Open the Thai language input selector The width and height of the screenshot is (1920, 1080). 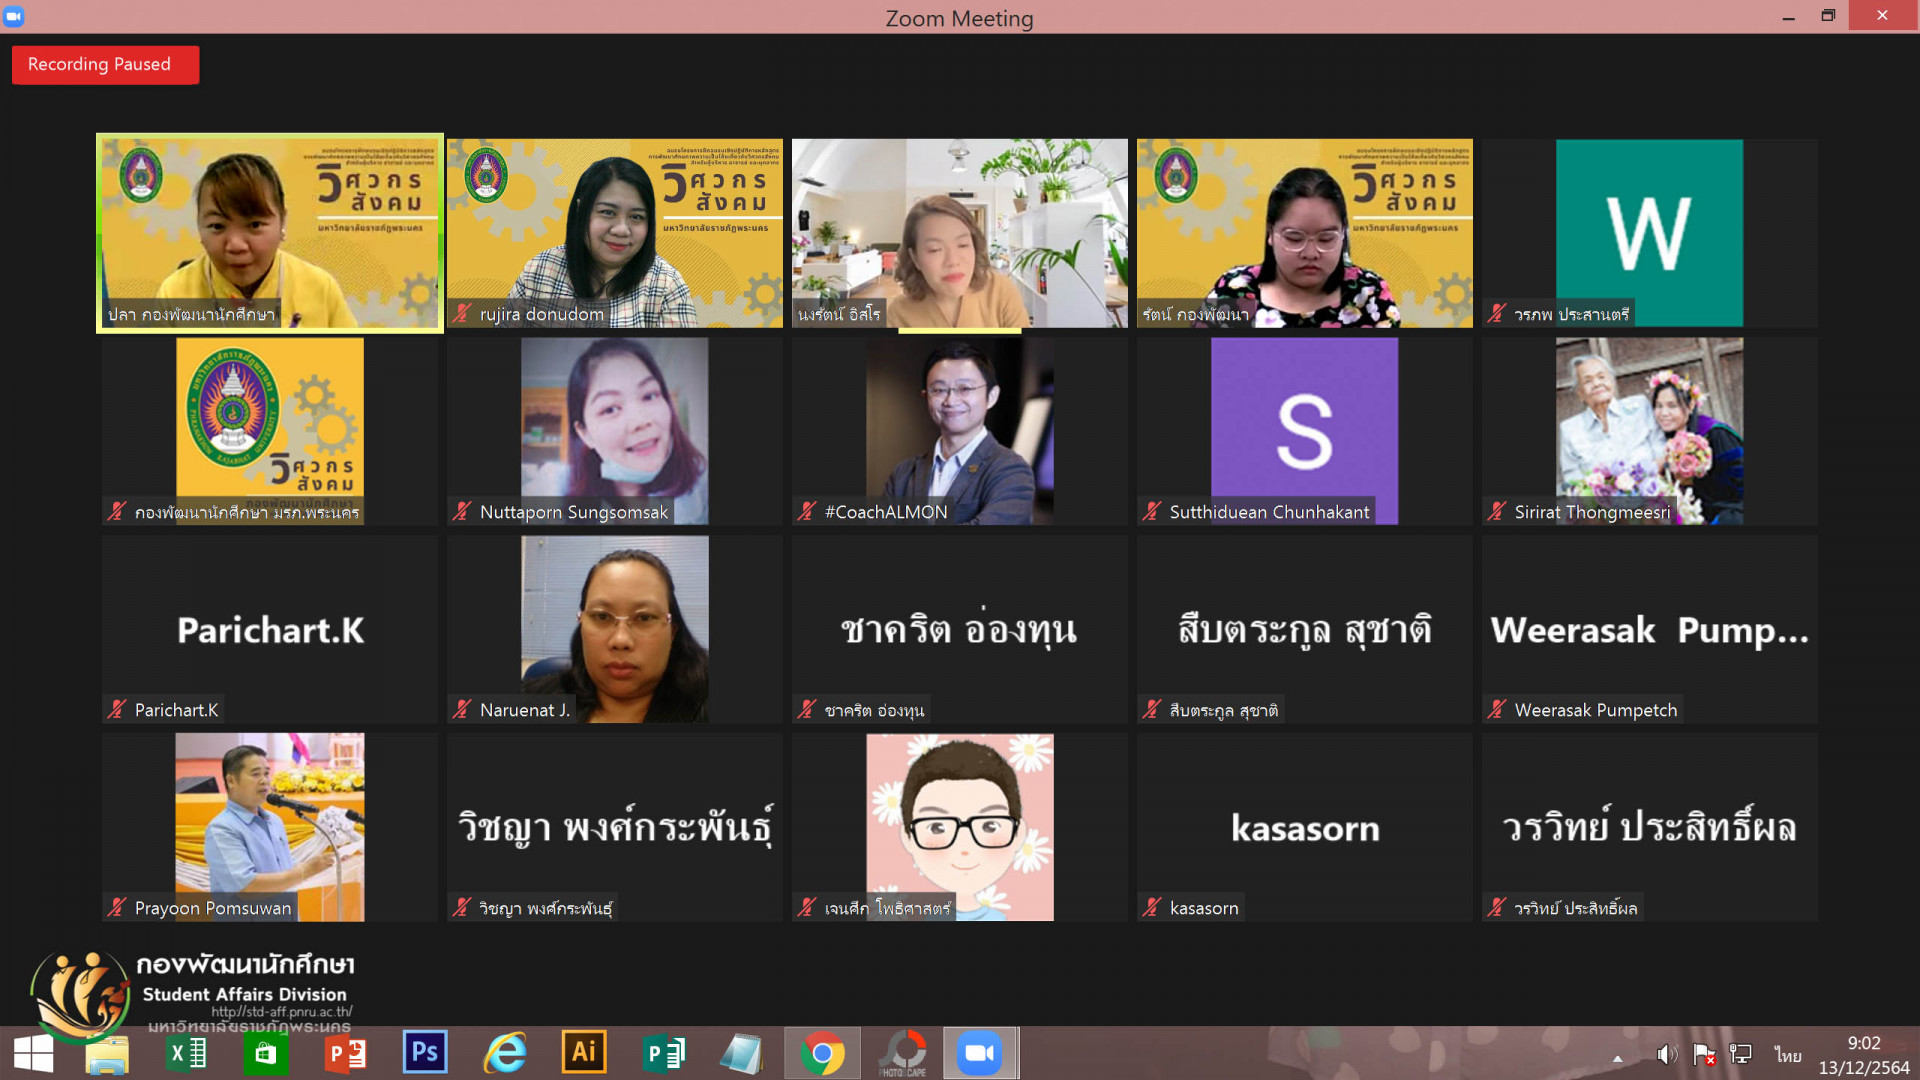pos(1787,1055)
